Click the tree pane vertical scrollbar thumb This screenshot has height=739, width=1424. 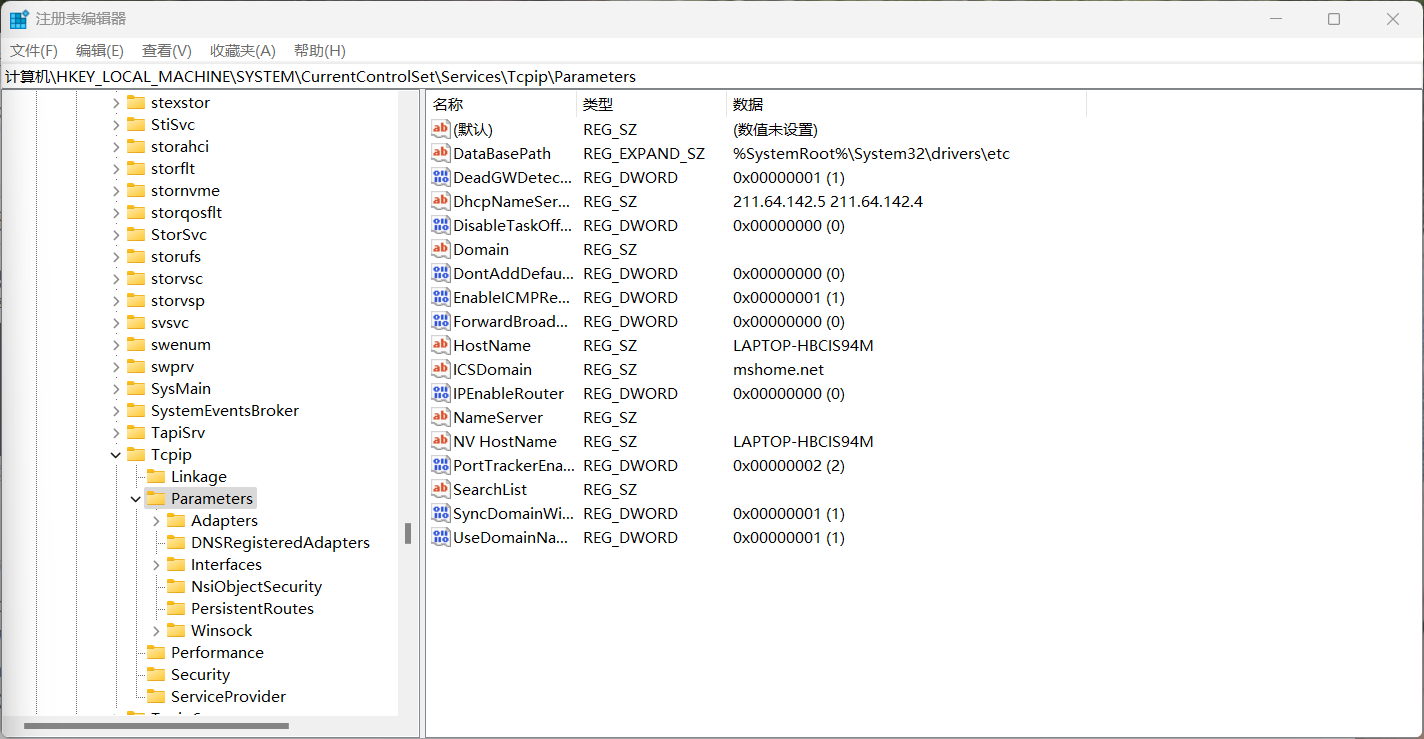408,533
